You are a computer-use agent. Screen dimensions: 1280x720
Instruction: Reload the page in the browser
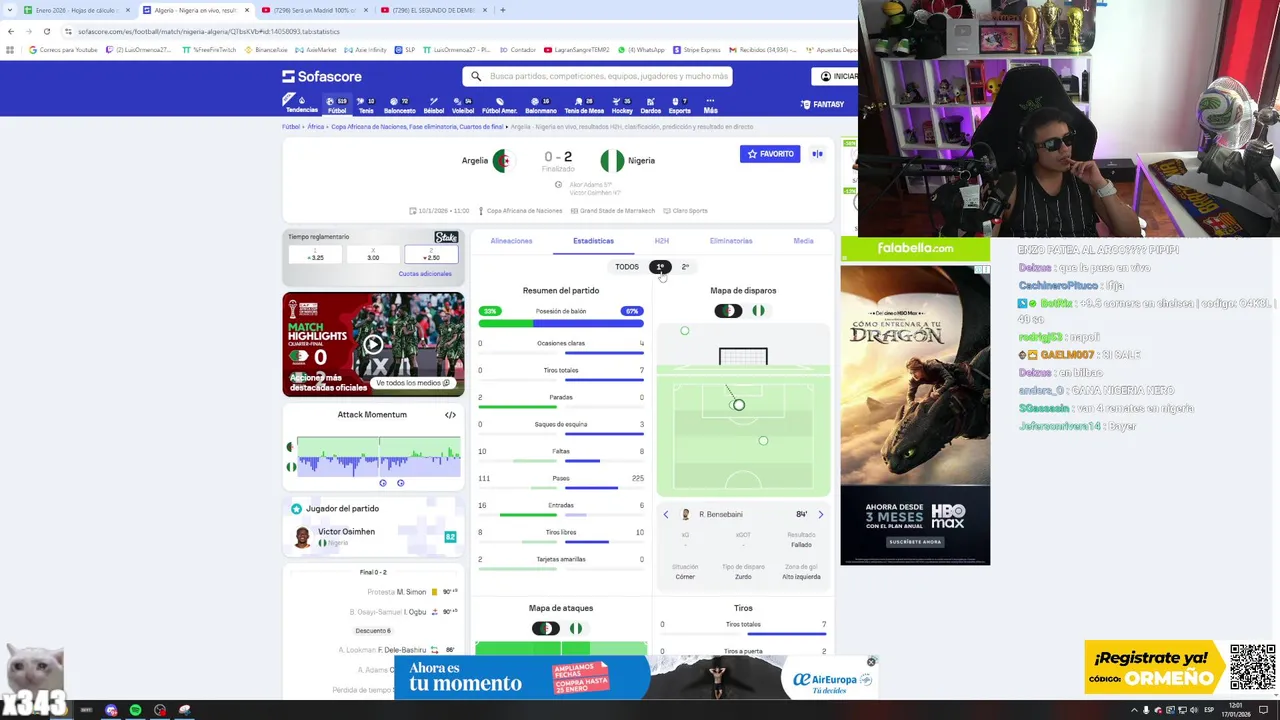(x=46, y=31)
